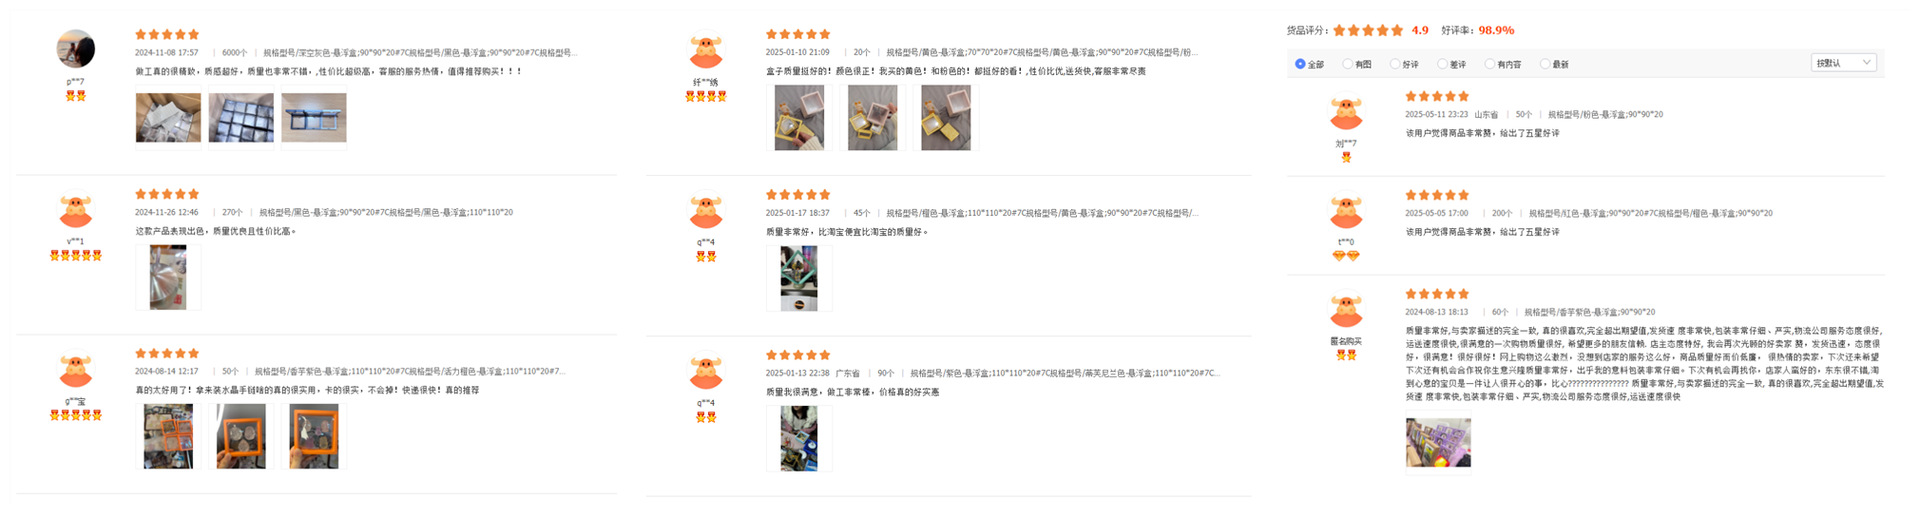Click the bull avatar of user 刘**7

tap(1346, 113)
